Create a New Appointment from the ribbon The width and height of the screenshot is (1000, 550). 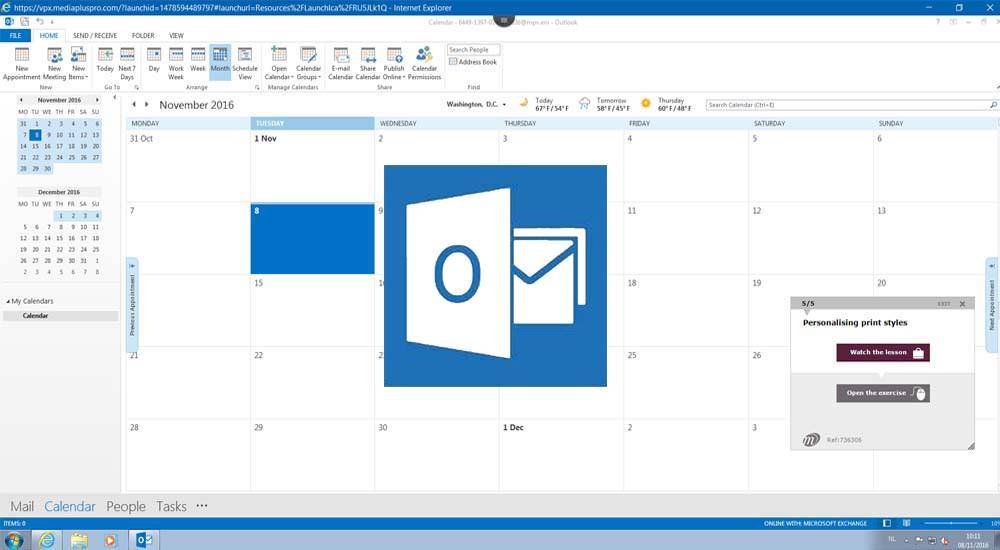pos(21,63)
